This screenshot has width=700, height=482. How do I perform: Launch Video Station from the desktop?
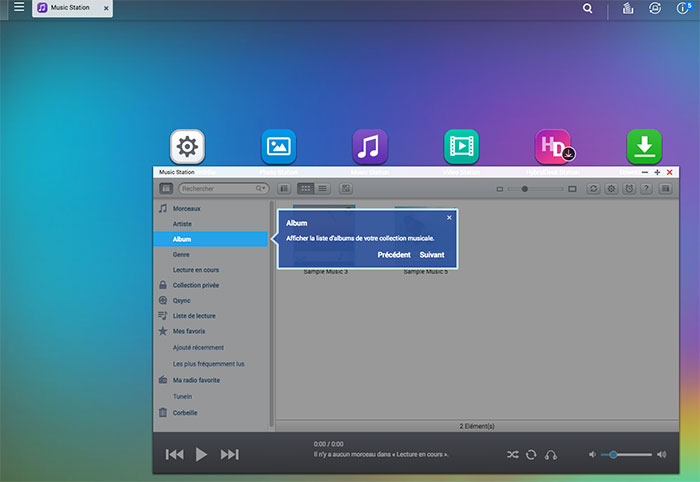coord(462,146)
